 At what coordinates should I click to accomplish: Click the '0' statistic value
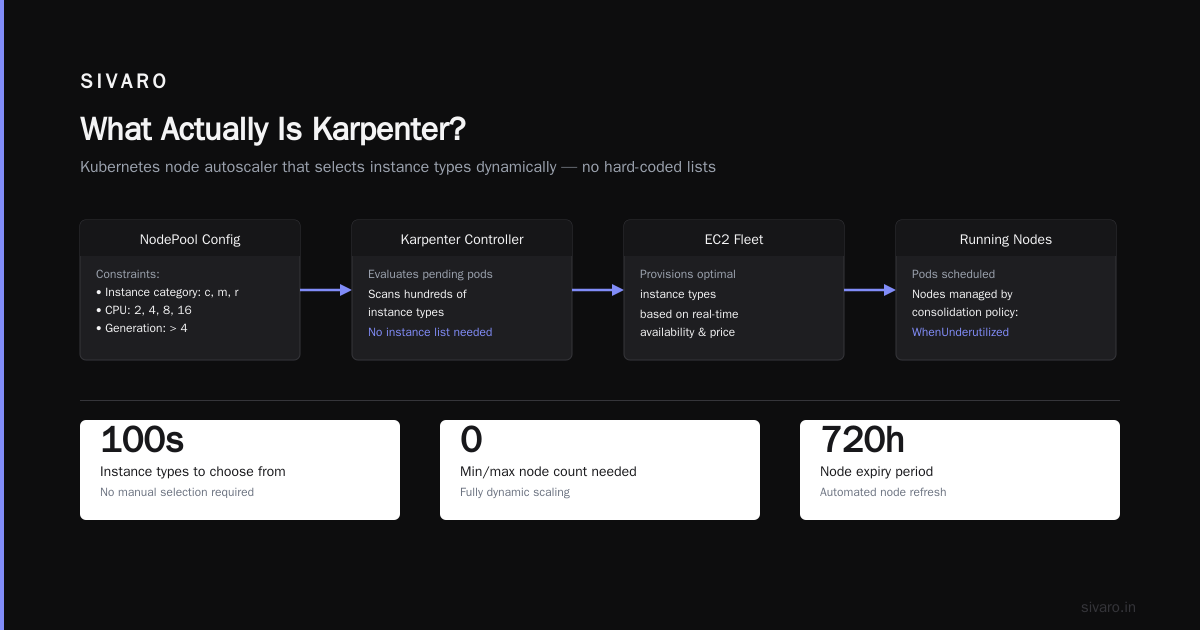click(x=471, y=439)
